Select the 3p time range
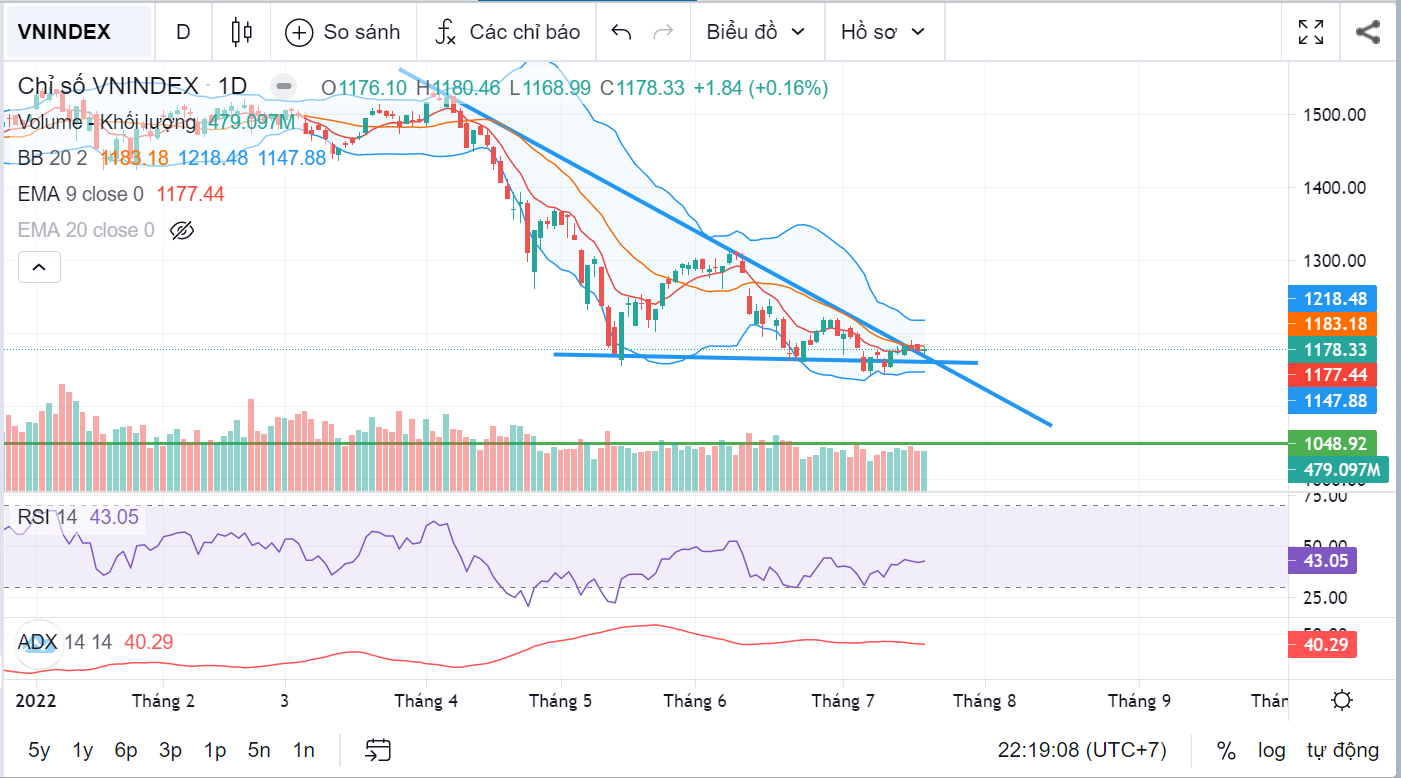The width and height of the screenshot is (1401, 778). 170,750
